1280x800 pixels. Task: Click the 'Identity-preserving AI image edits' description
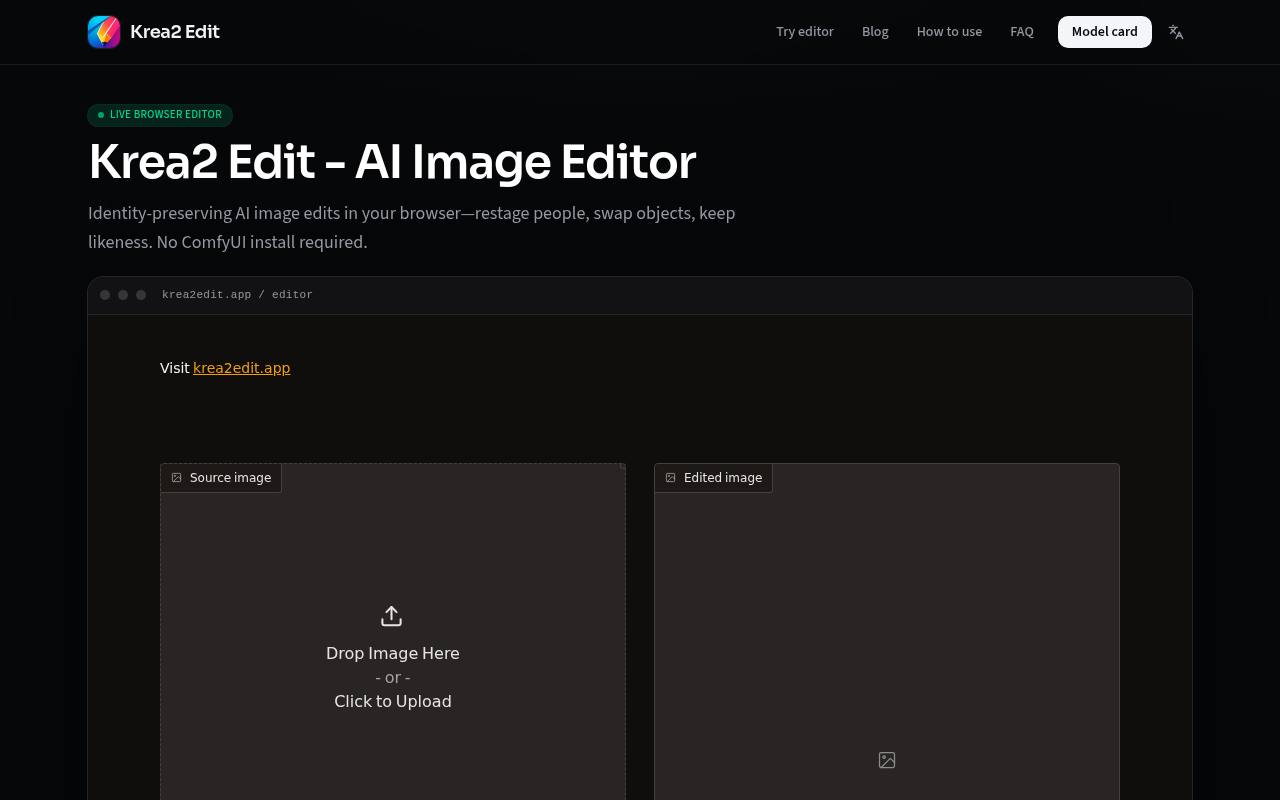coord(412,227)
